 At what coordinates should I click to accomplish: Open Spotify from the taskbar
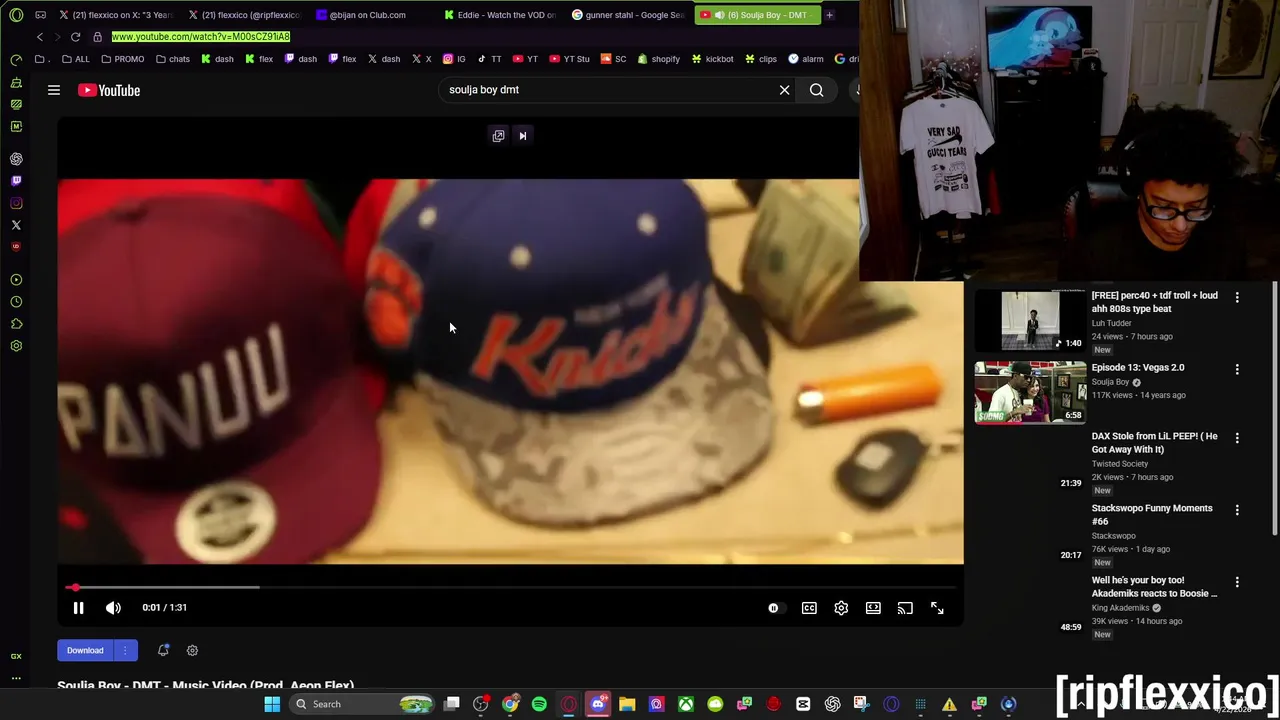coord(539,704)
